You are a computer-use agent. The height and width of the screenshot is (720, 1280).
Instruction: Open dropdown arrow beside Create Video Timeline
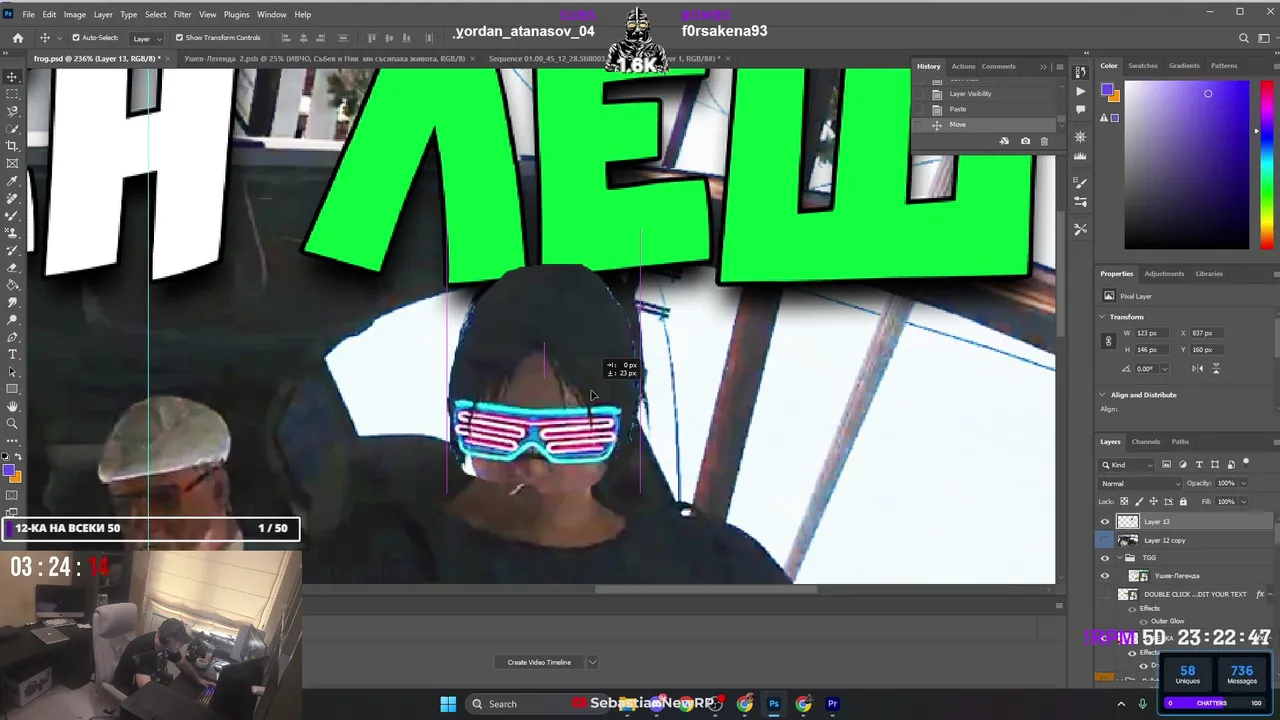(x=592, y=662)
